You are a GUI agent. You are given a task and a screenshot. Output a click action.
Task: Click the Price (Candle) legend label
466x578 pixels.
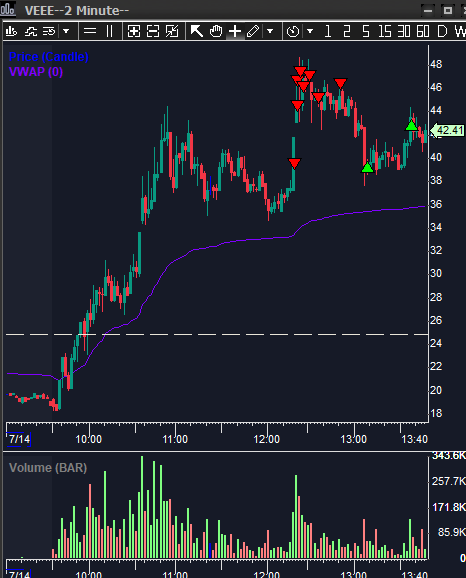pyautogui.click(x=49, y=57)
